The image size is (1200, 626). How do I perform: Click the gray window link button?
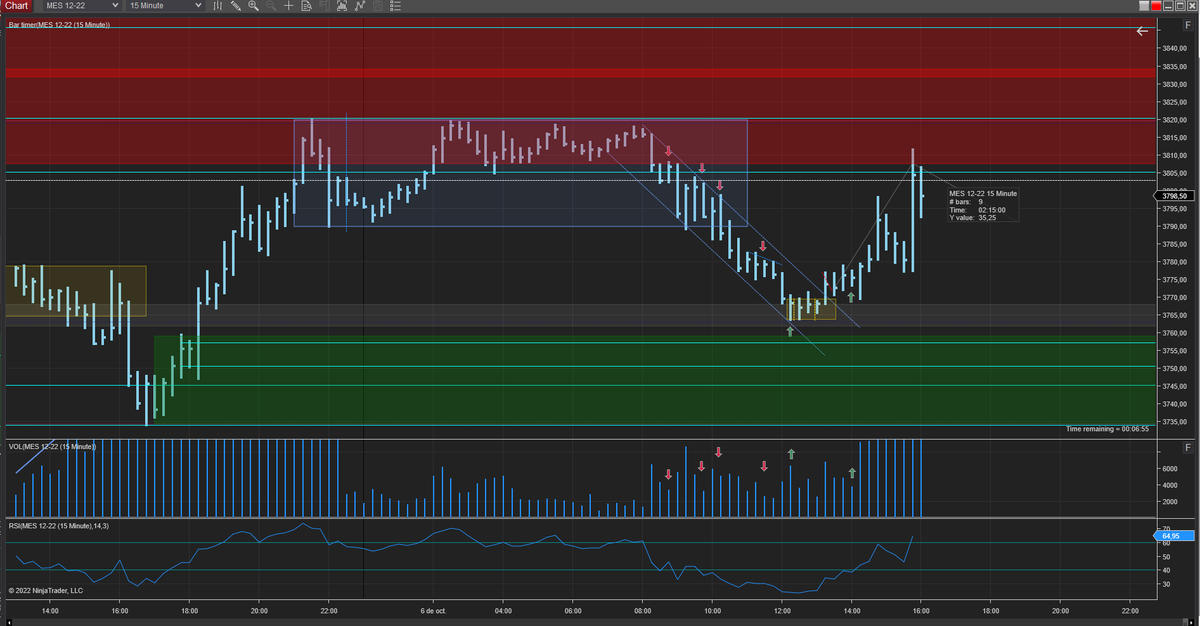coord(1144,6)
